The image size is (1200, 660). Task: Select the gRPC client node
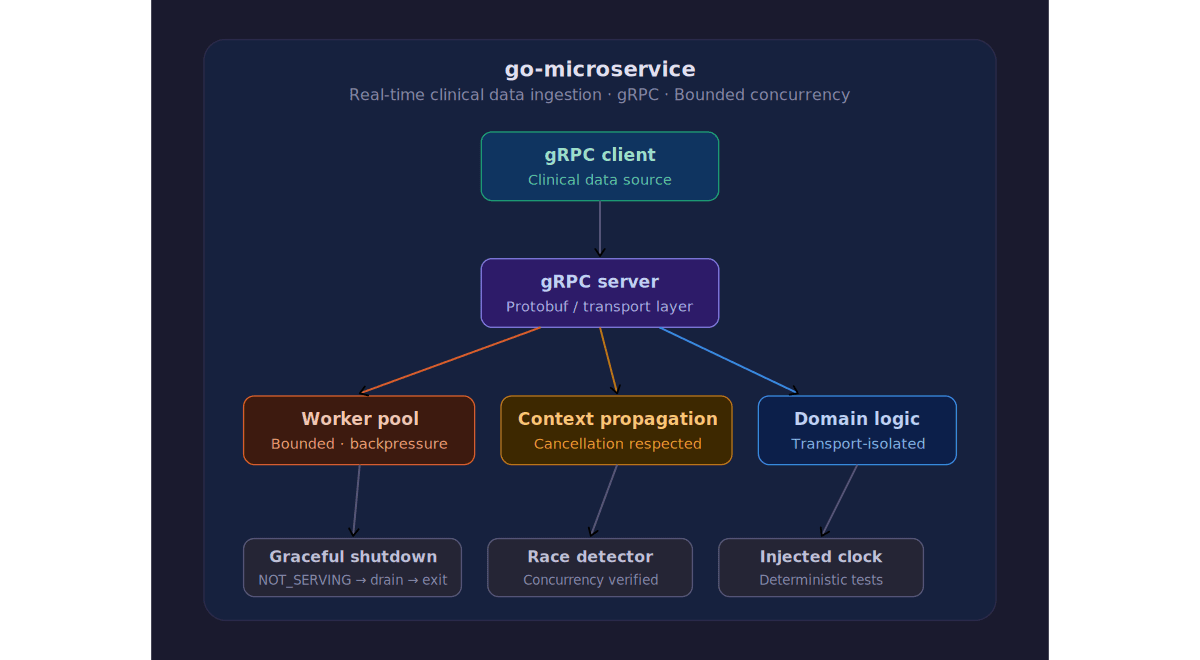pos(600,166)
